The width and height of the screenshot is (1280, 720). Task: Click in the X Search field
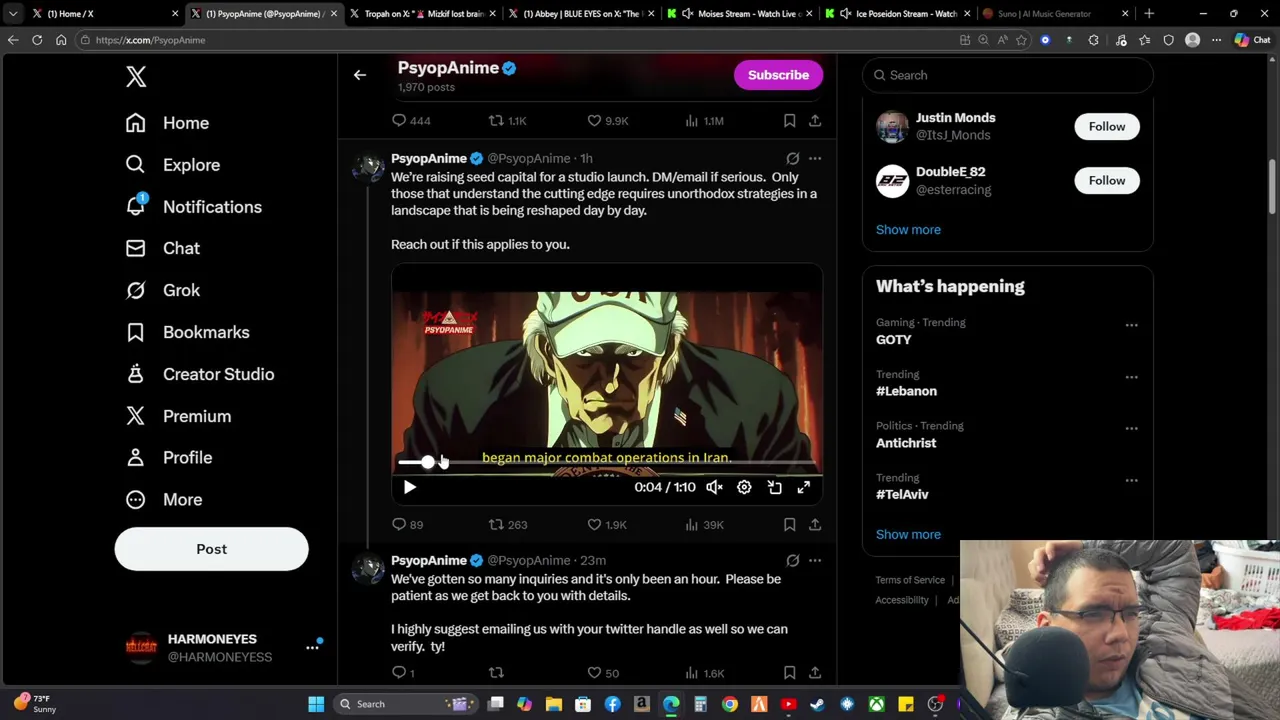(x=1007, y=75)
